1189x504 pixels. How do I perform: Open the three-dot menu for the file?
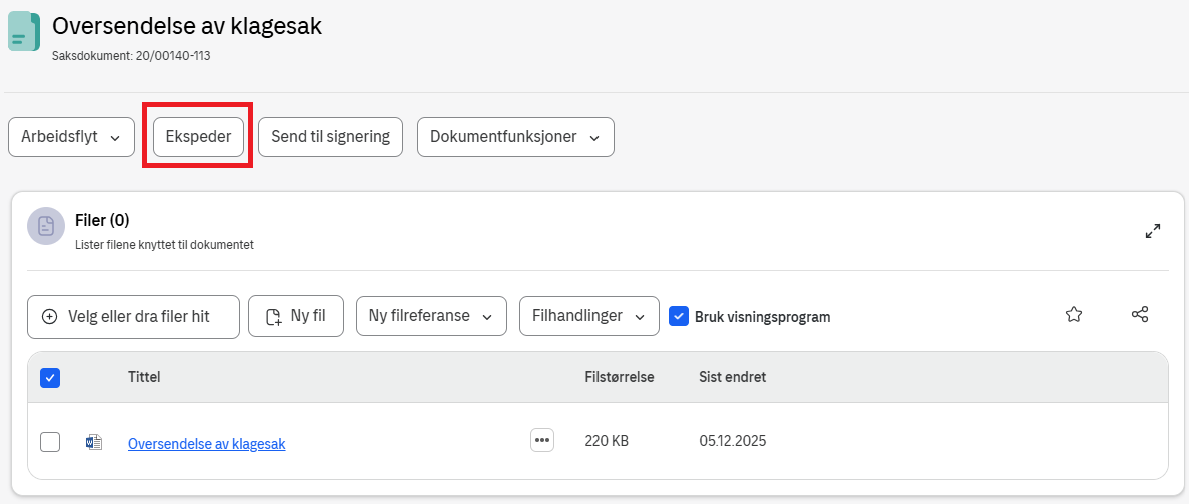[x=542, y=441]
